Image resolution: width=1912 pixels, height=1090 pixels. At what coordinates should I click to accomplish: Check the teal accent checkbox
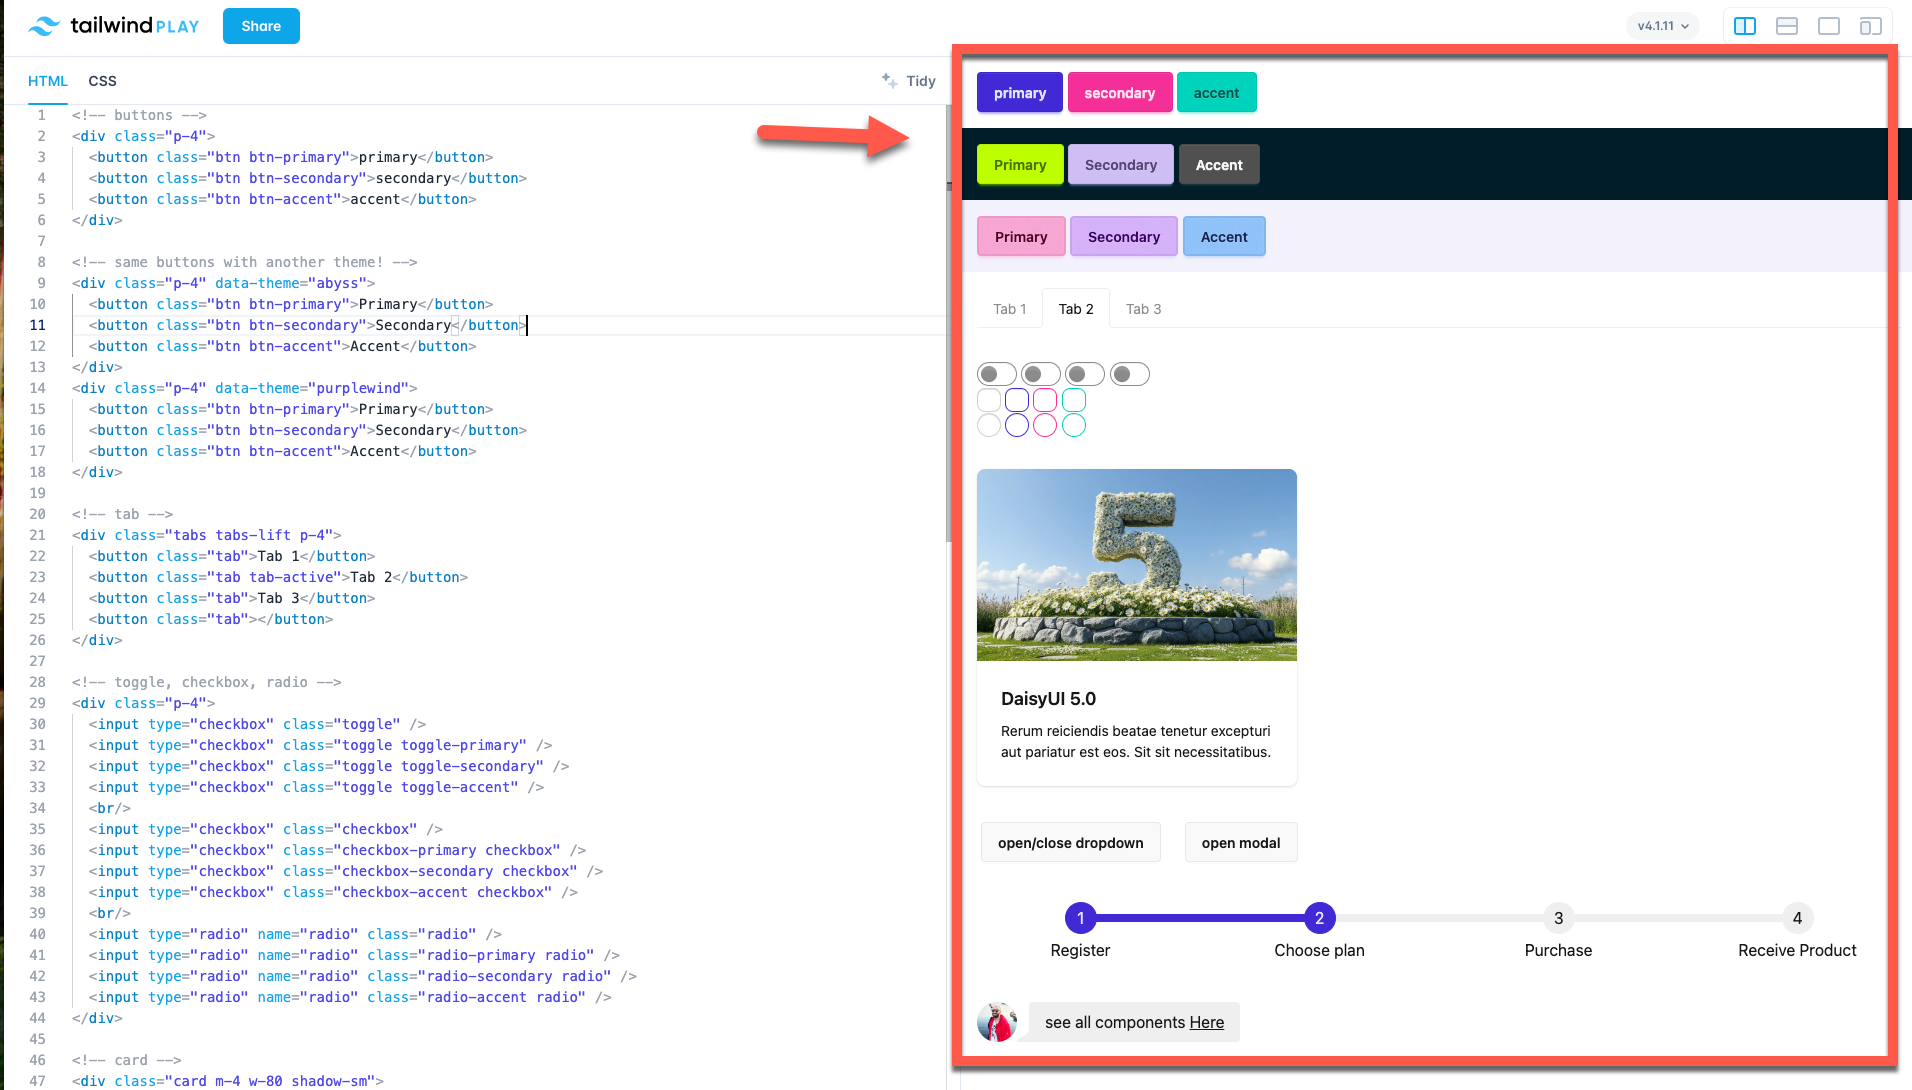point(1074,400)
